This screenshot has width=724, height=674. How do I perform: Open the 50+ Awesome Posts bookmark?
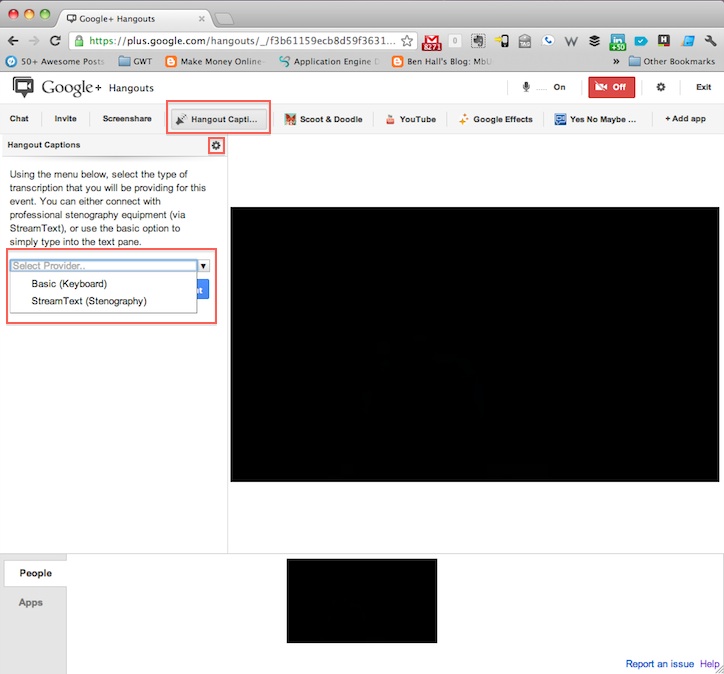tap(55, 61)
